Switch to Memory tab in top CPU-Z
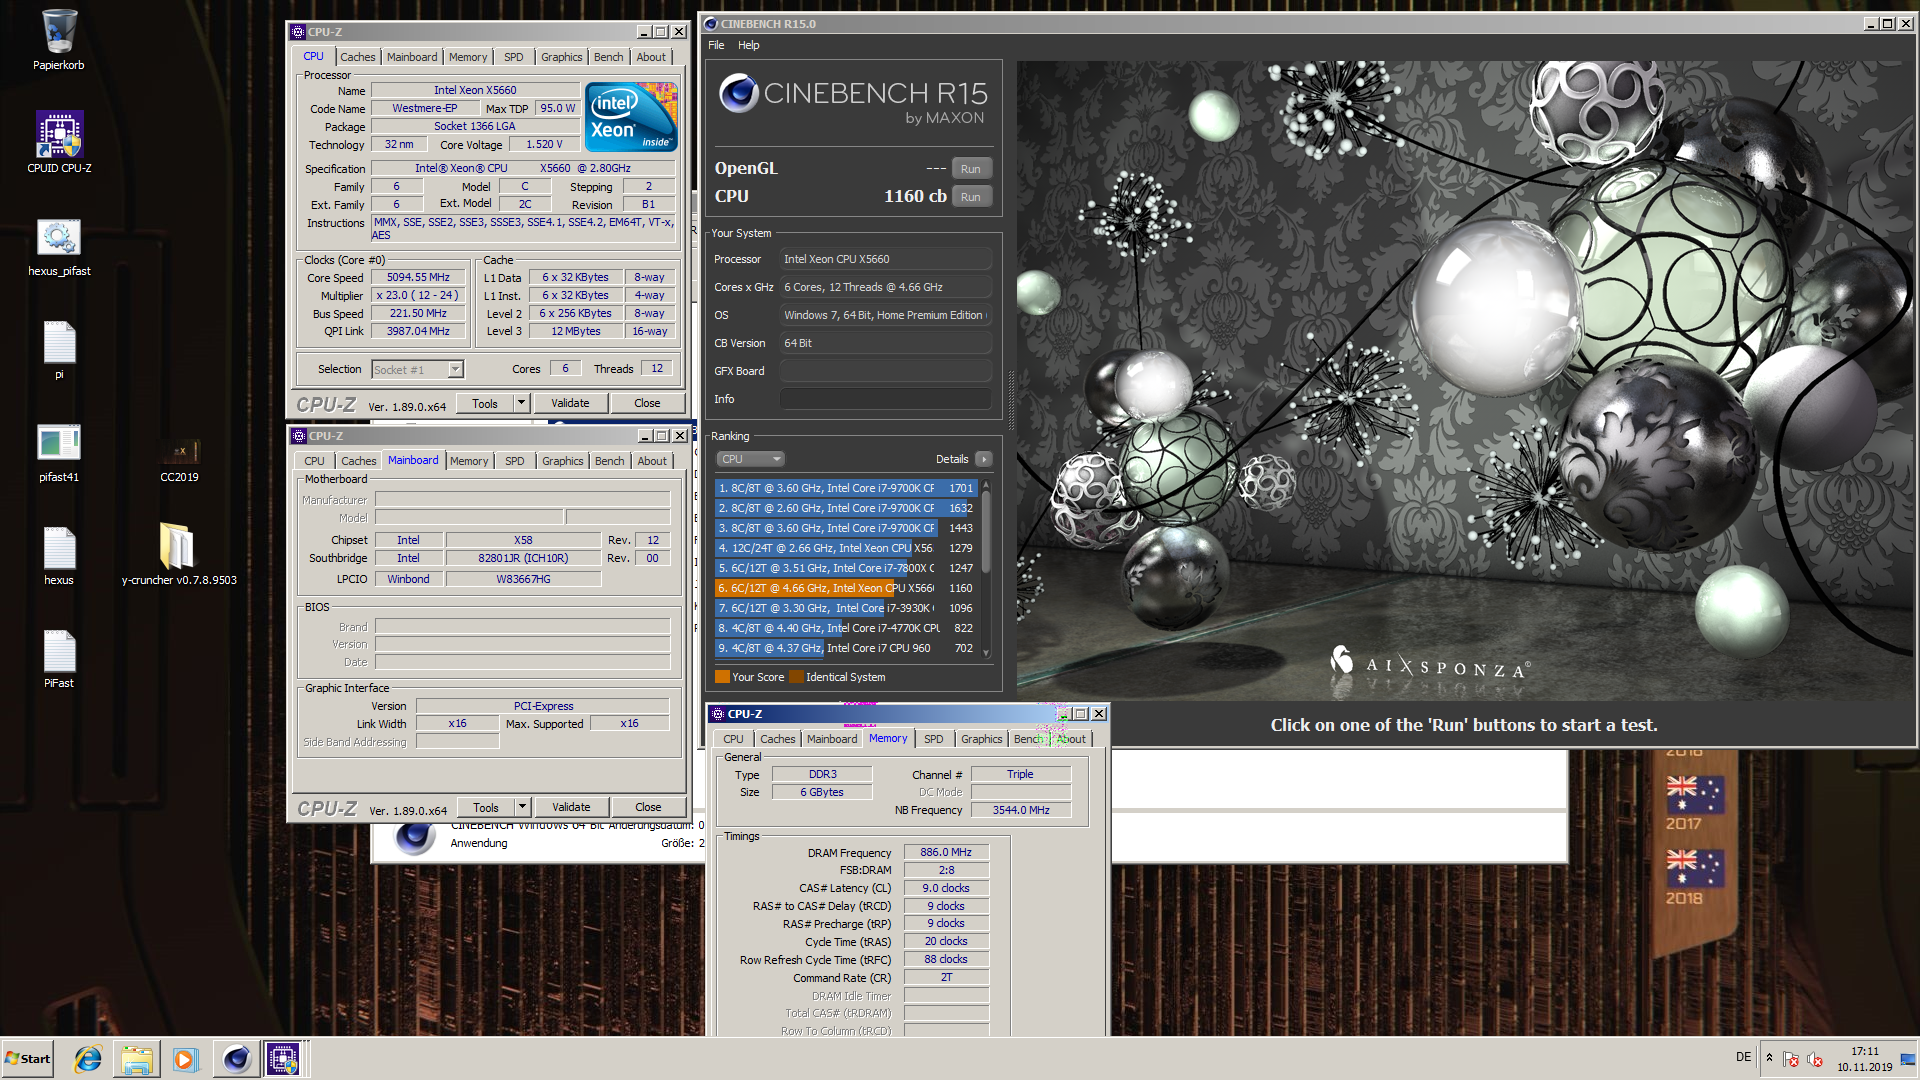Image resolution: width=1920 pixels, height=1080 pixels. click(x=468, y=57)
